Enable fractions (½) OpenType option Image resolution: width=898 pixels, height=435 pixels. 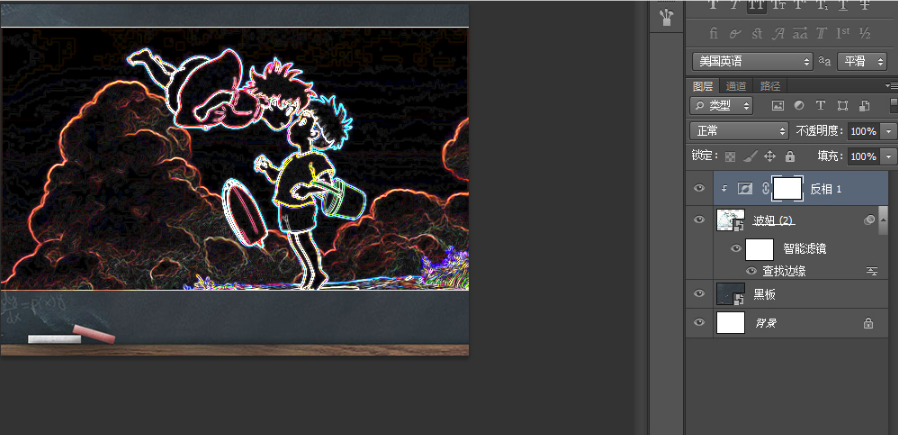tap(865, 33)
